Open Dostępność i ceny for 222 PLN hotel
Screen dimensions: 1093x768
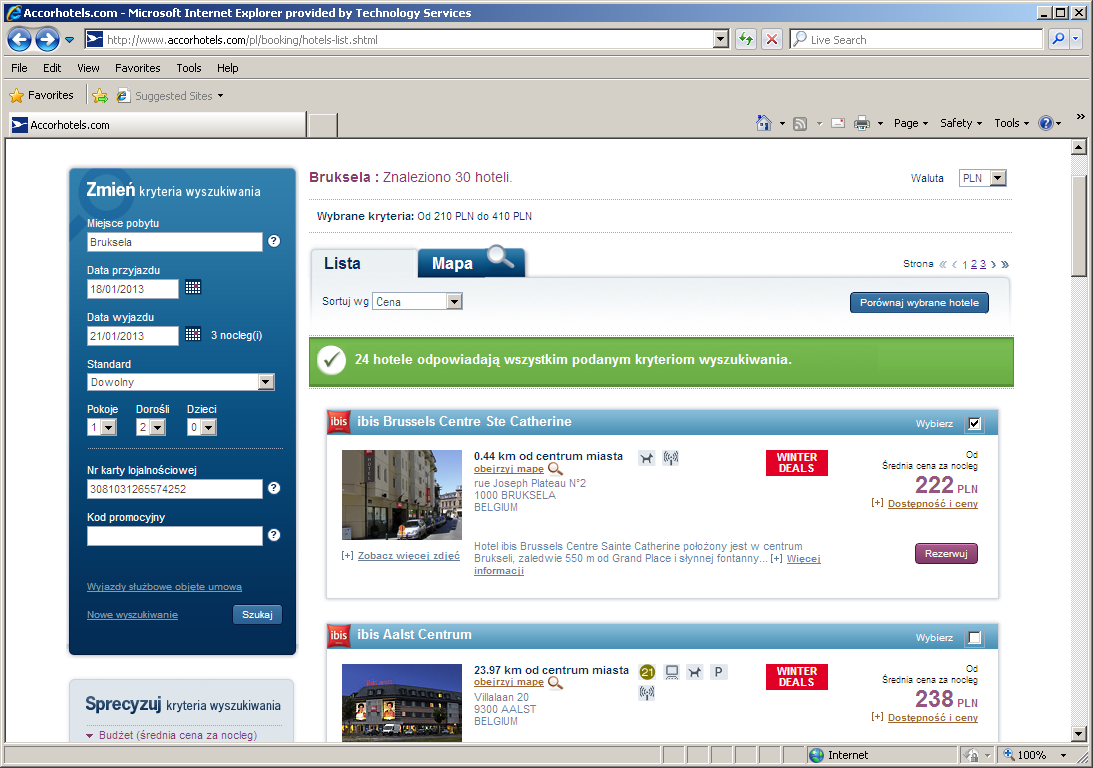(x=933, y=503)
